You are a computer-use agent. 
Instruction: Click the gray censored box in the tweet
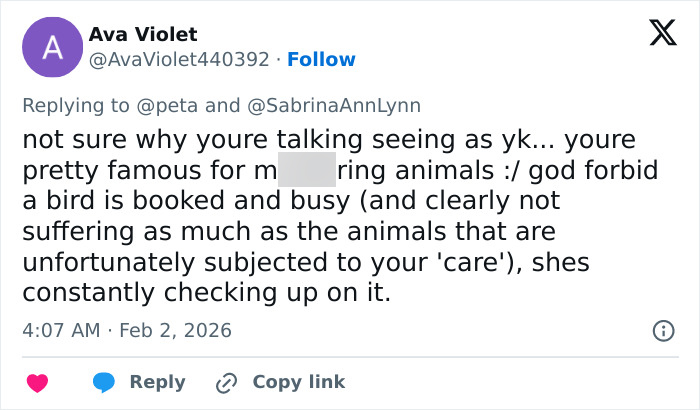[306, 170]
